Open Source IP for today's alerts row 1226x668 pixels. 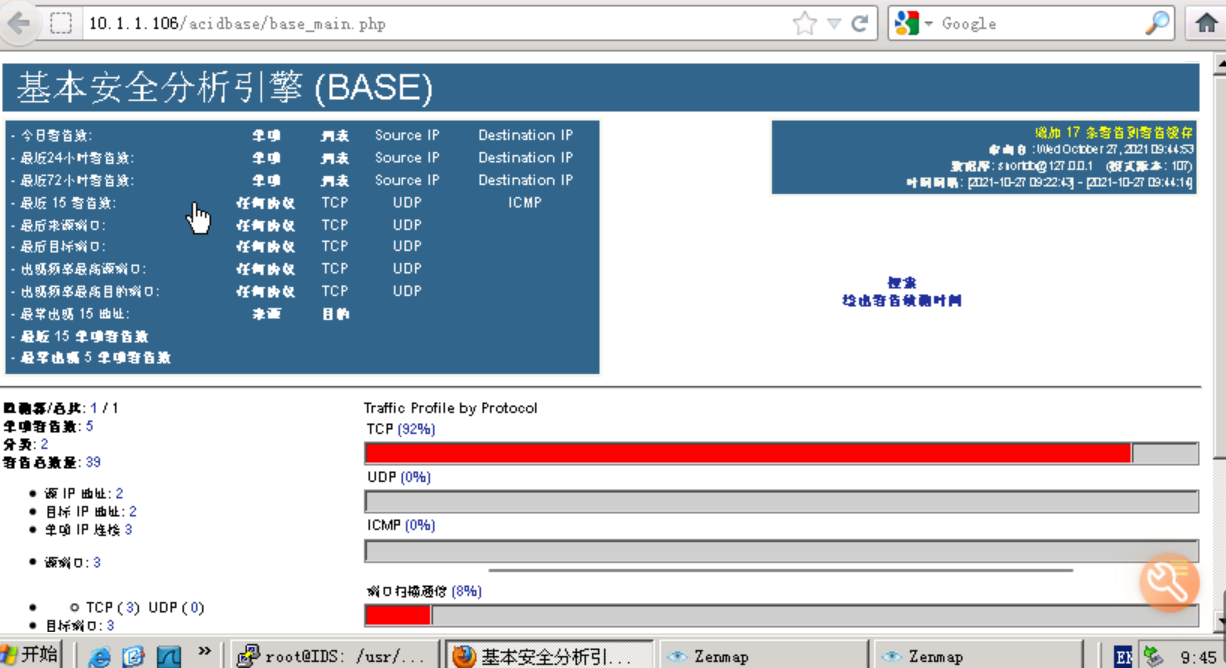coord(407,135)
